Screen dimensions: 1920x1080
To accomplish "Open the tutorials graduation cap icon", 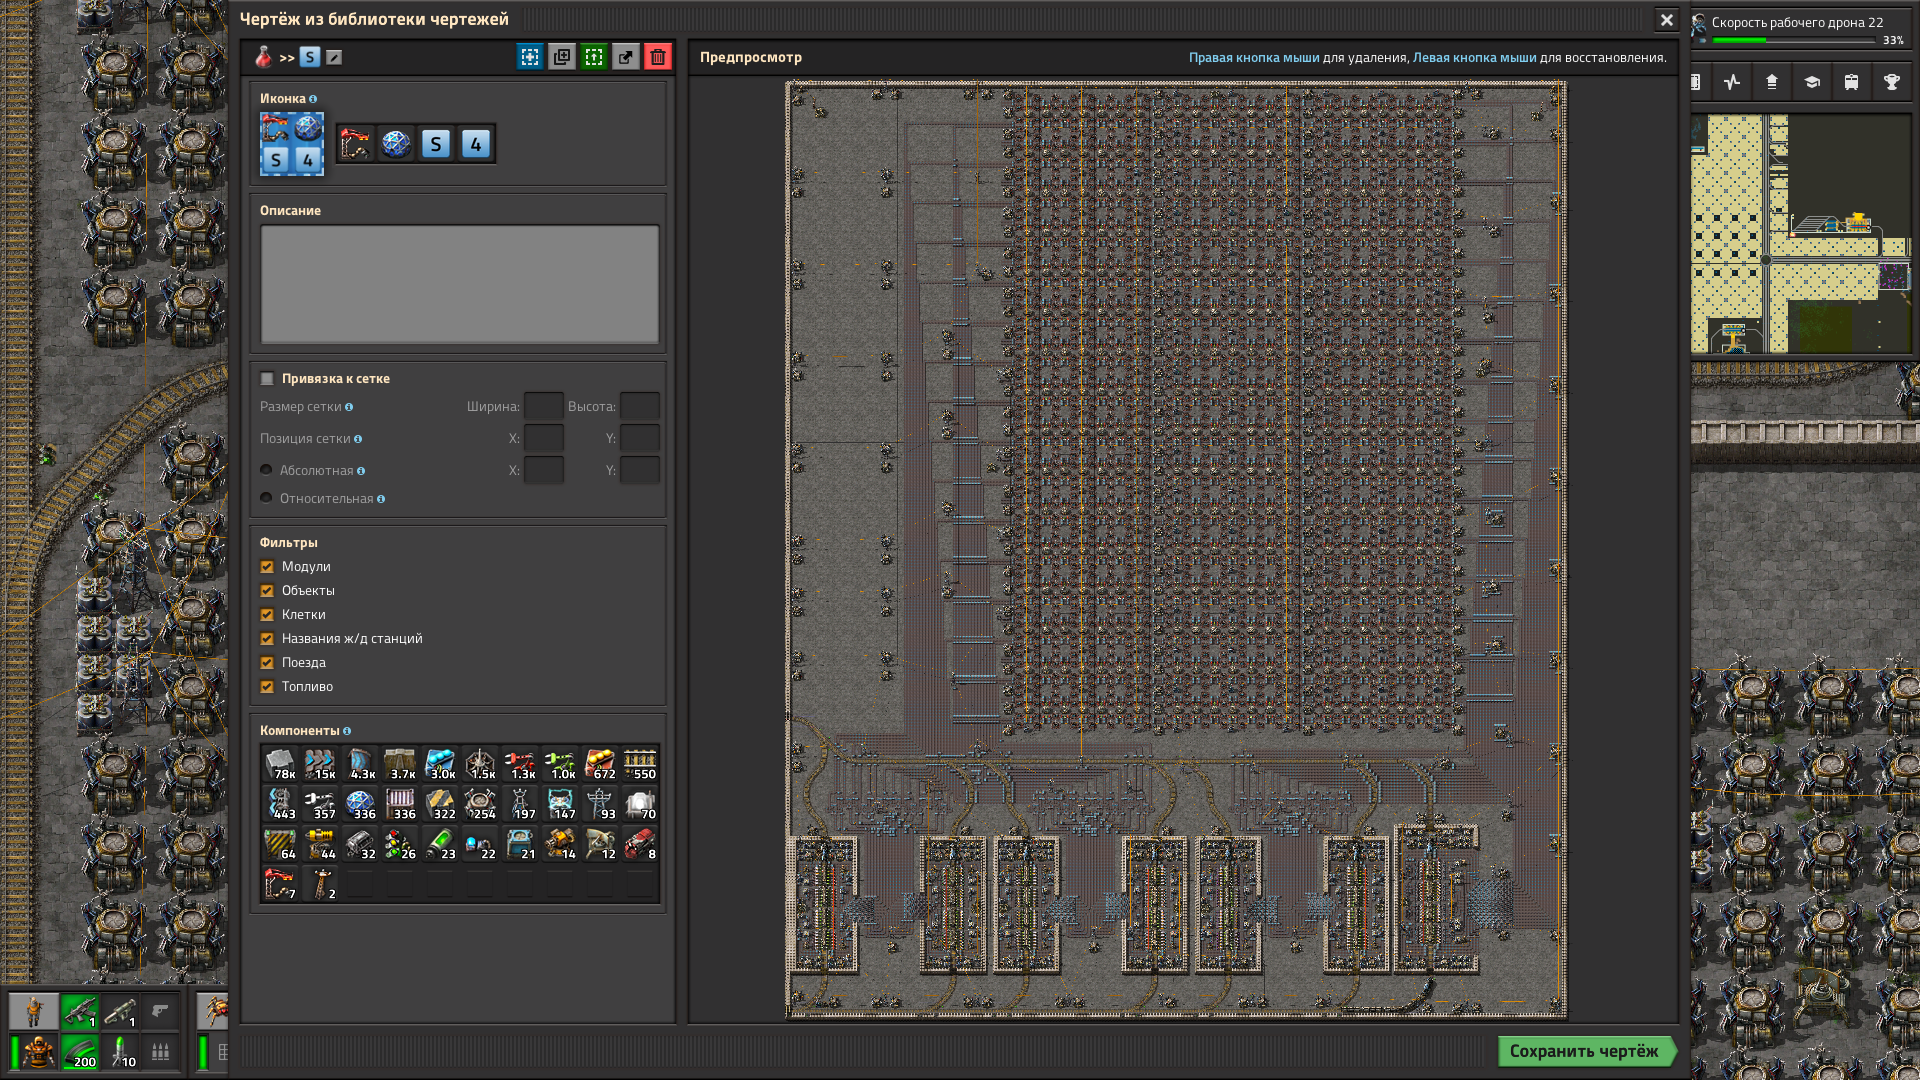I will coord(1812,82).
